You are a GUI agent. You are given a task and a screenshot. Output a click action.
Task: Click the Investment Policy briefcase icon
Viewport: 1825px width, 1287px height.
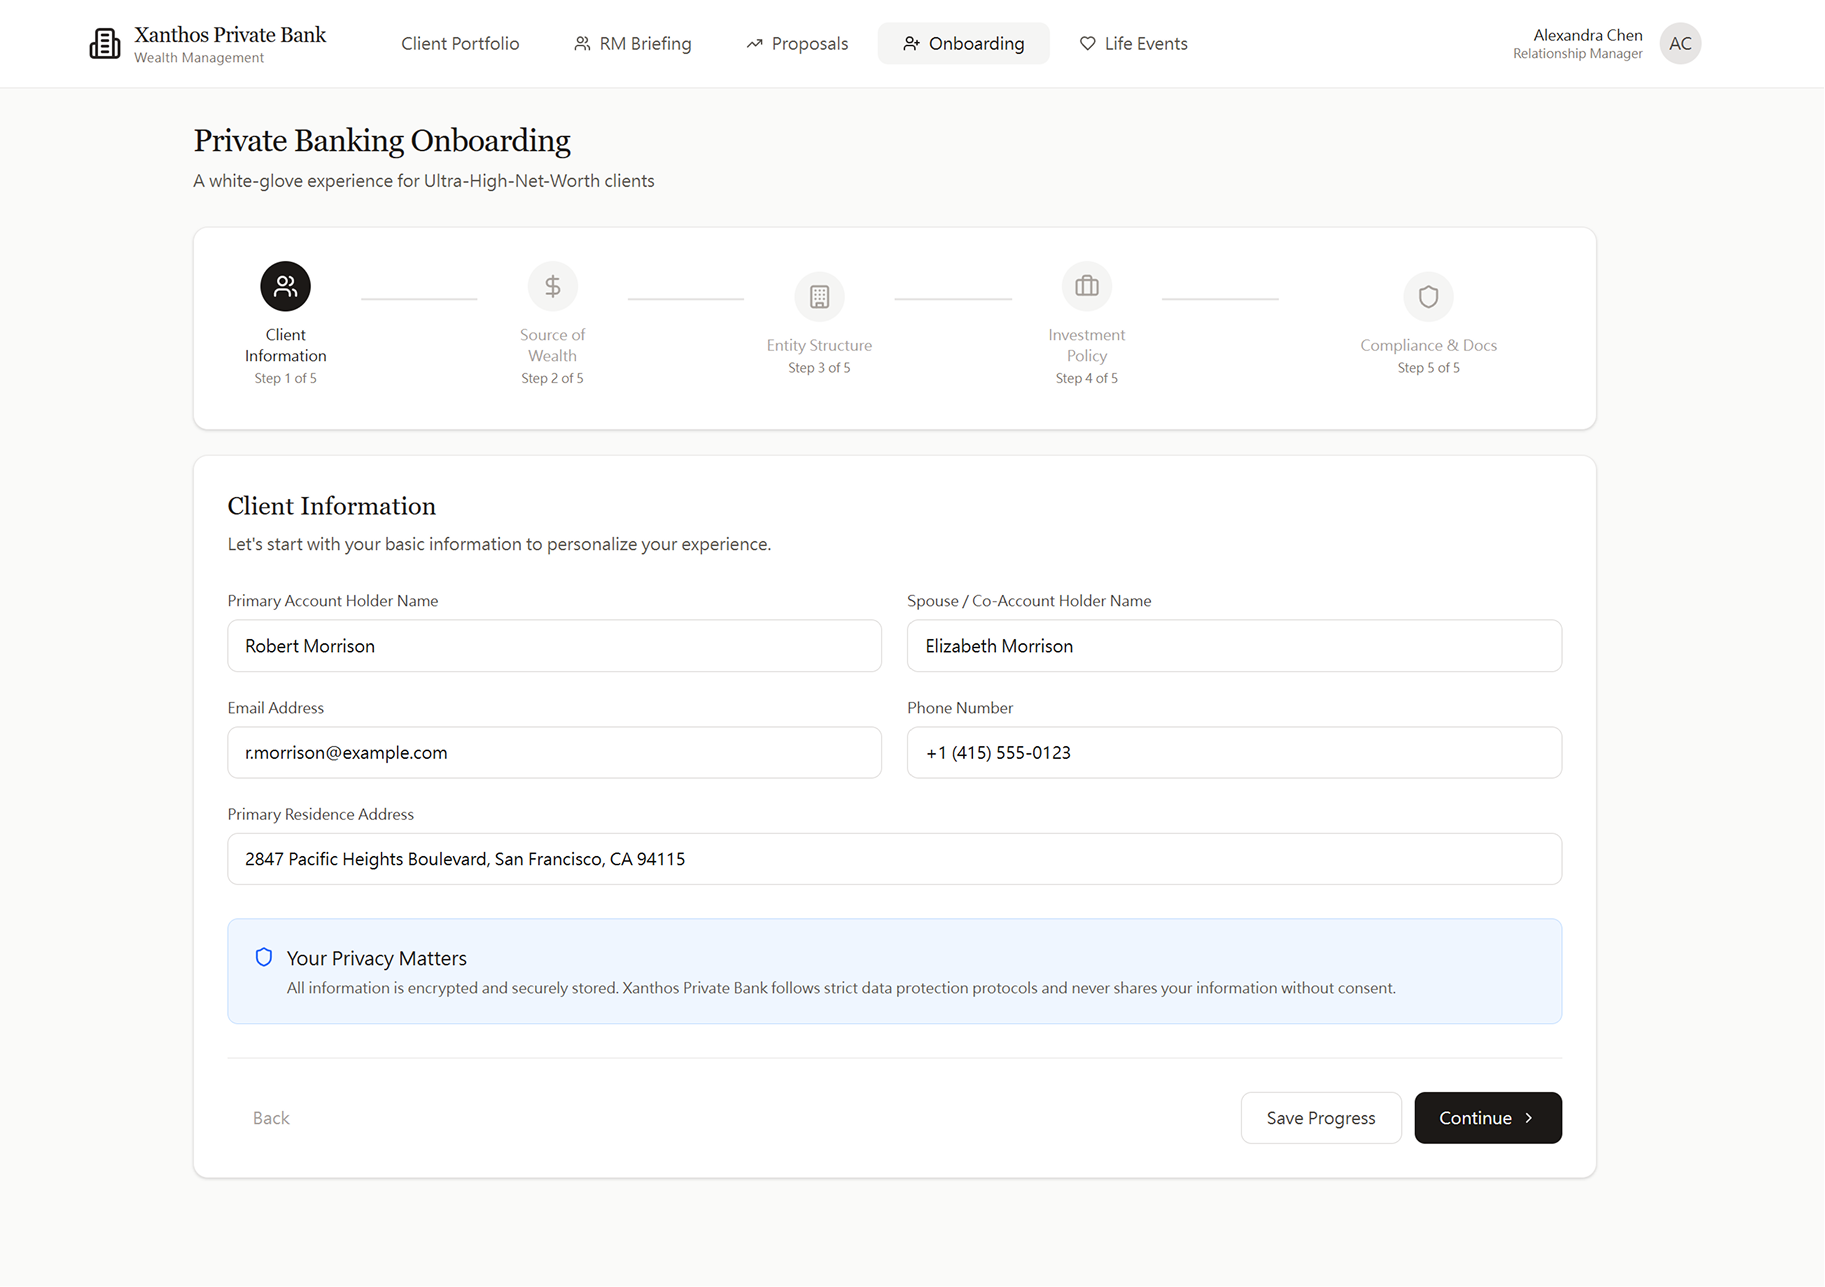(x=1086, y=286)
